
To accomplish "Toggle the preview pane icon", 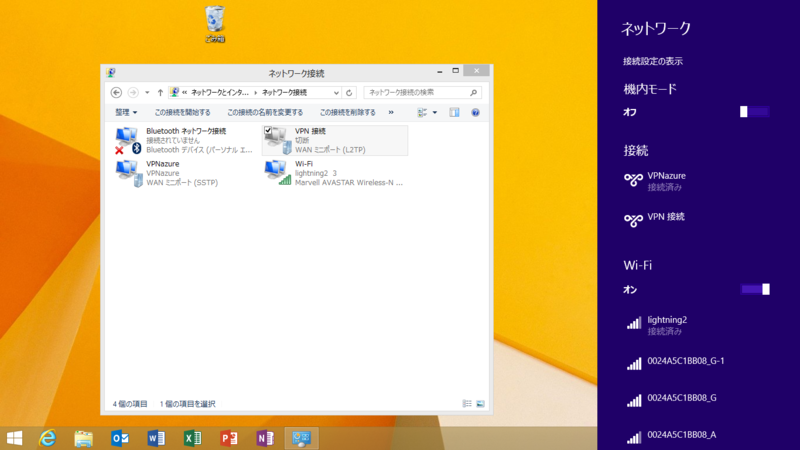I will (454, 112).
